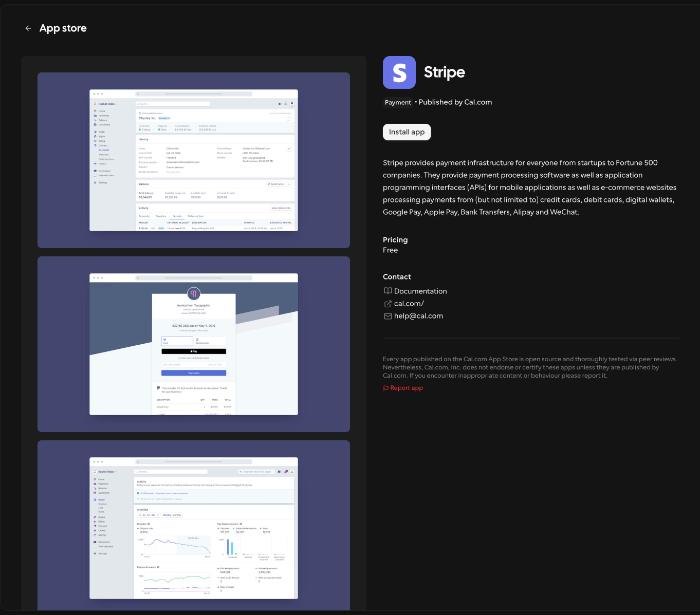Click the Free pricing value
700x615 pixels.
click(390, 250)
